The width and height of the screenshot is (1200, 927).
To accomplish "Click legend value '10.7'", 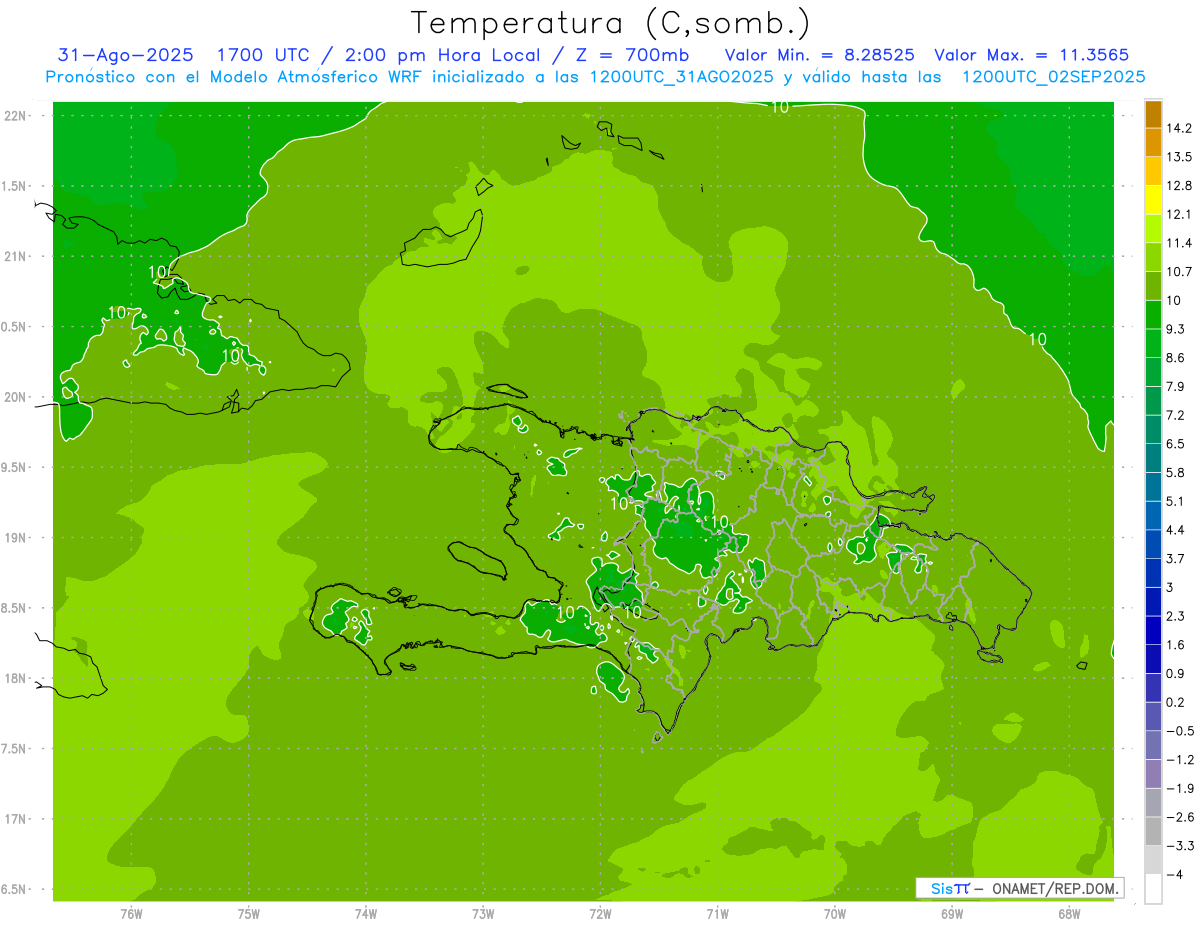I will tap(1179, 272).
